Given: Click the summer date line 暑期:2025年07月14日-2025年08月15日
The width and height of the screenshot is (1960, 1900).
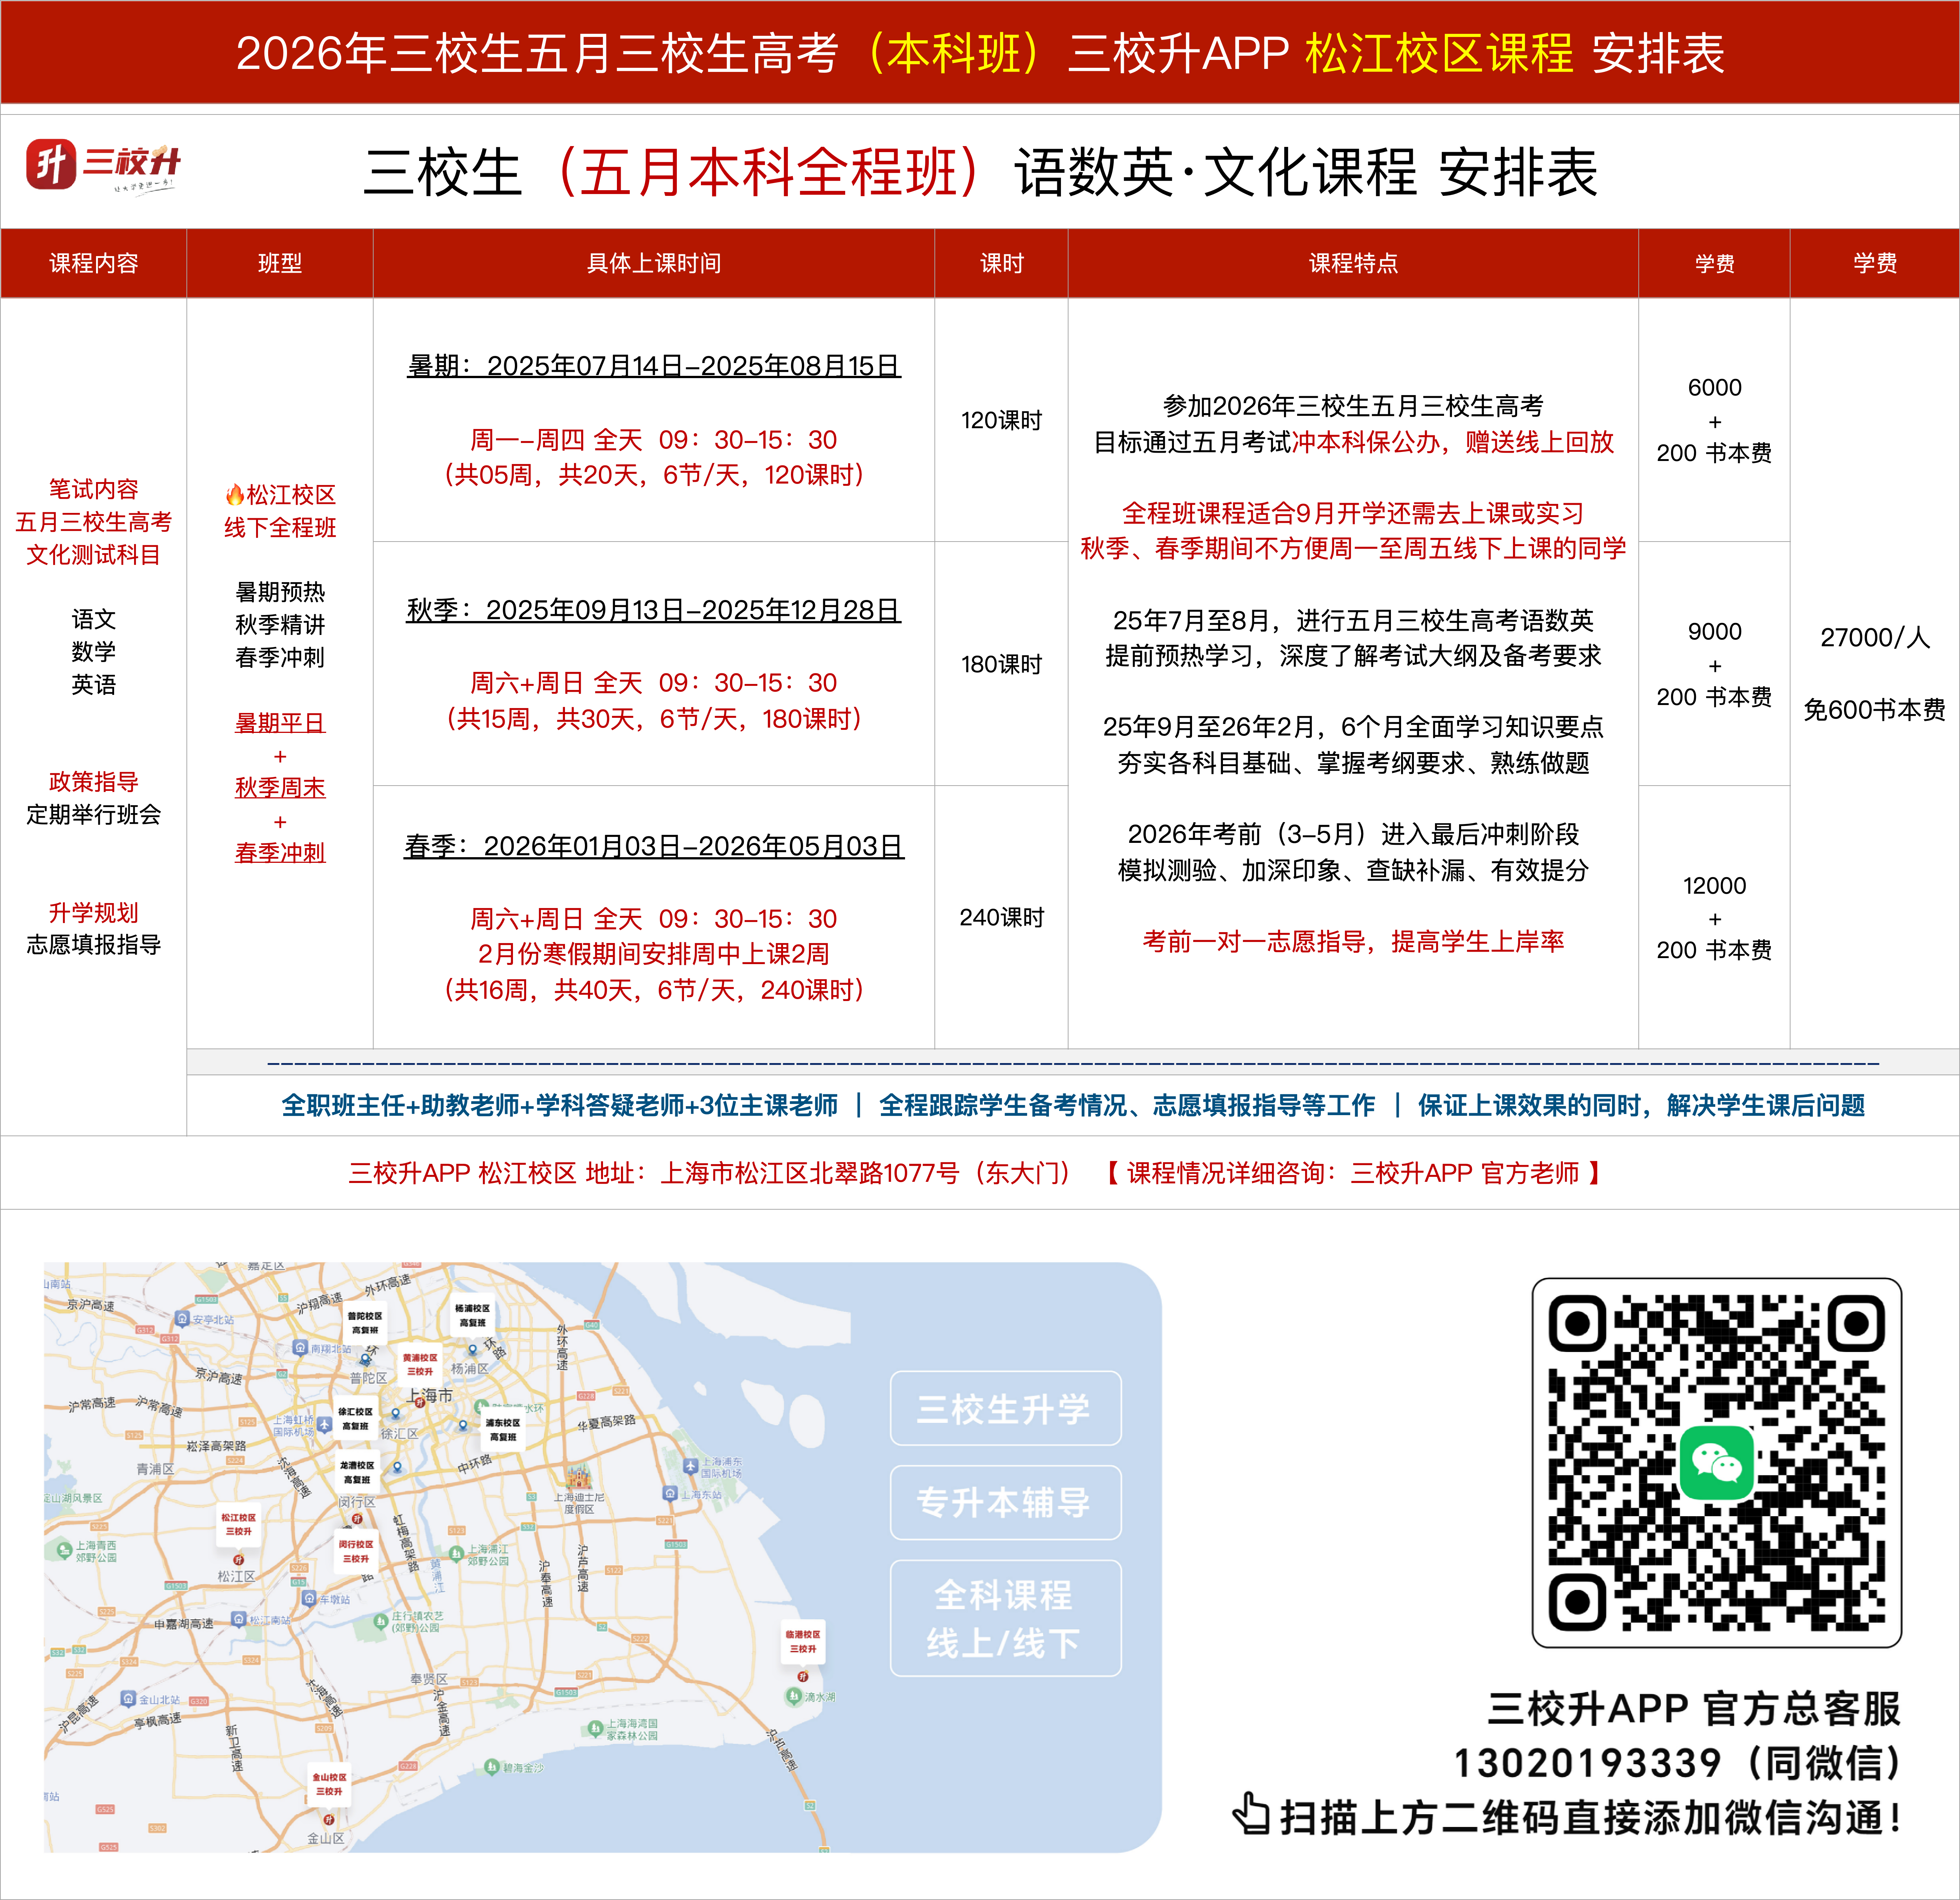Looking at the screenshot, I should click(x=654, y=366).
